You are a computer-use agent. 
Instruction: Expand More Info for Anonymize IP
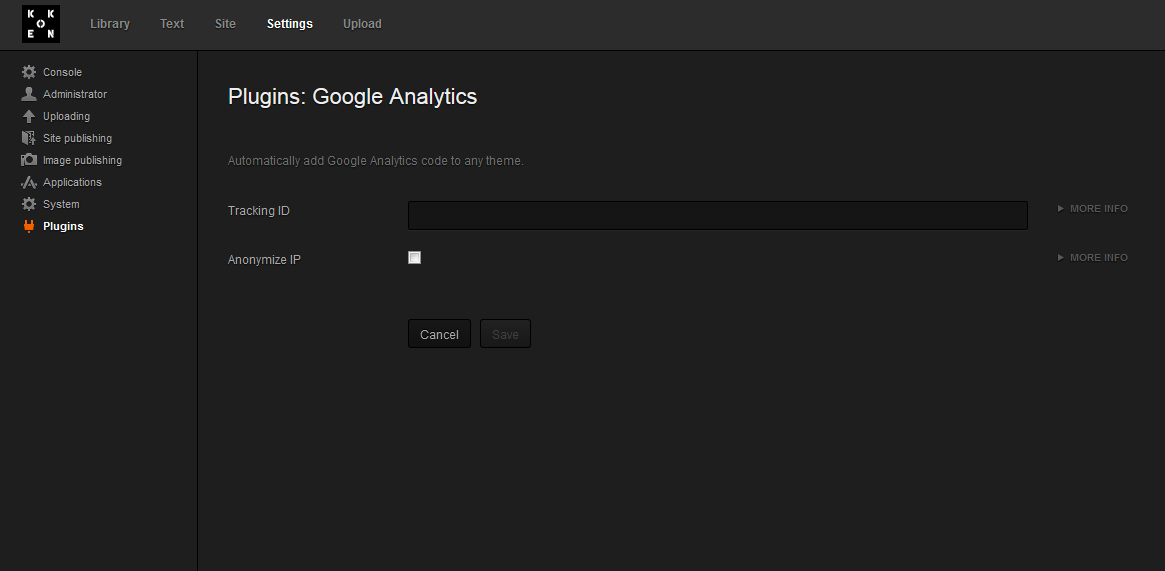pos(1092,258)
